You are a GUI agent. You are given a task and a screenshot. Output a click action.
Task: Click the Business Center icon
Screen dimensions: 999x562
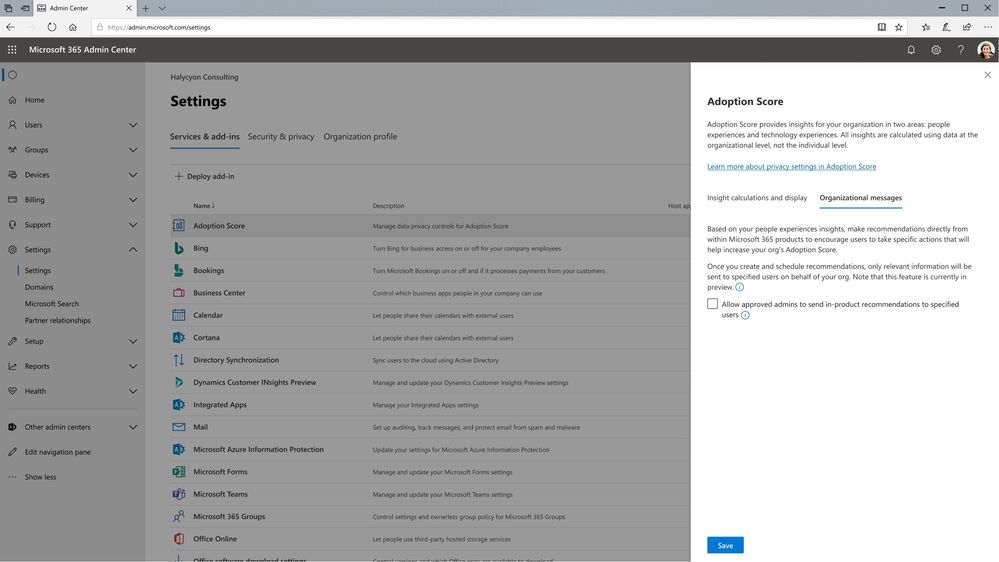(179, 292)
